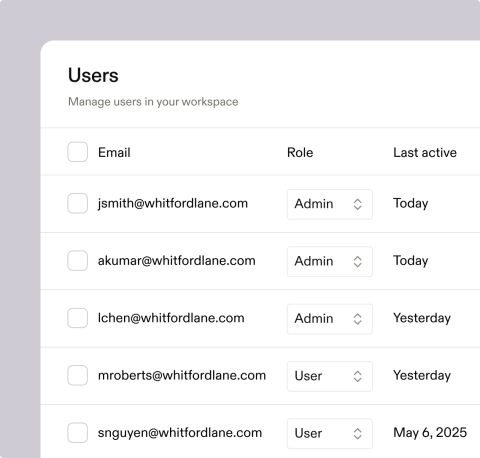
Task: Open the role dropdown for jsmith
Action: click(330, 204)
